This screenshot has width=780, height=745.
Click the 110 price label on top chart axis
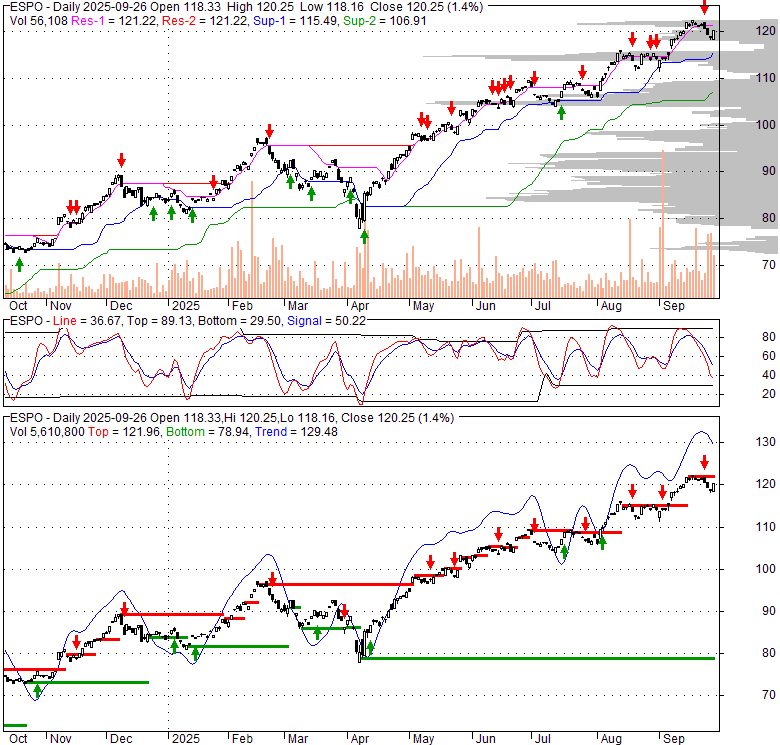tap(765, 78)
